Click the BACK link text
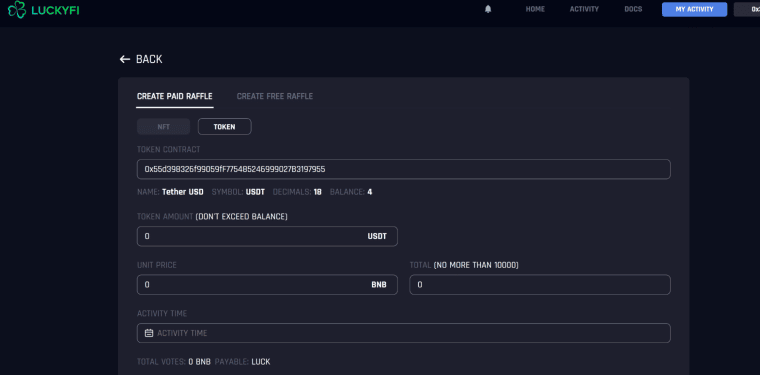This screenshot has width=760, height=375. point(149,59)
